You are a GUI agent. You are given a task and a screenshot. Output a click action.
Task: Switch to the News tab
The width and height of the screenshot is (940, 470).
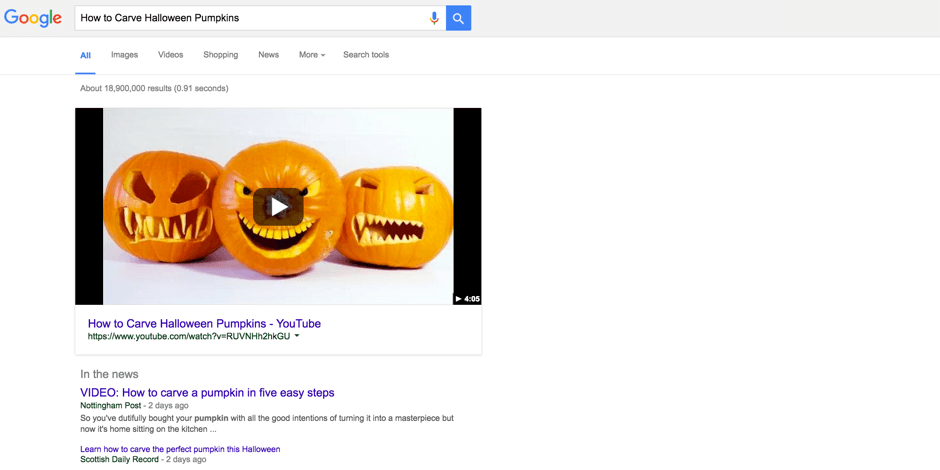[269, 55]
